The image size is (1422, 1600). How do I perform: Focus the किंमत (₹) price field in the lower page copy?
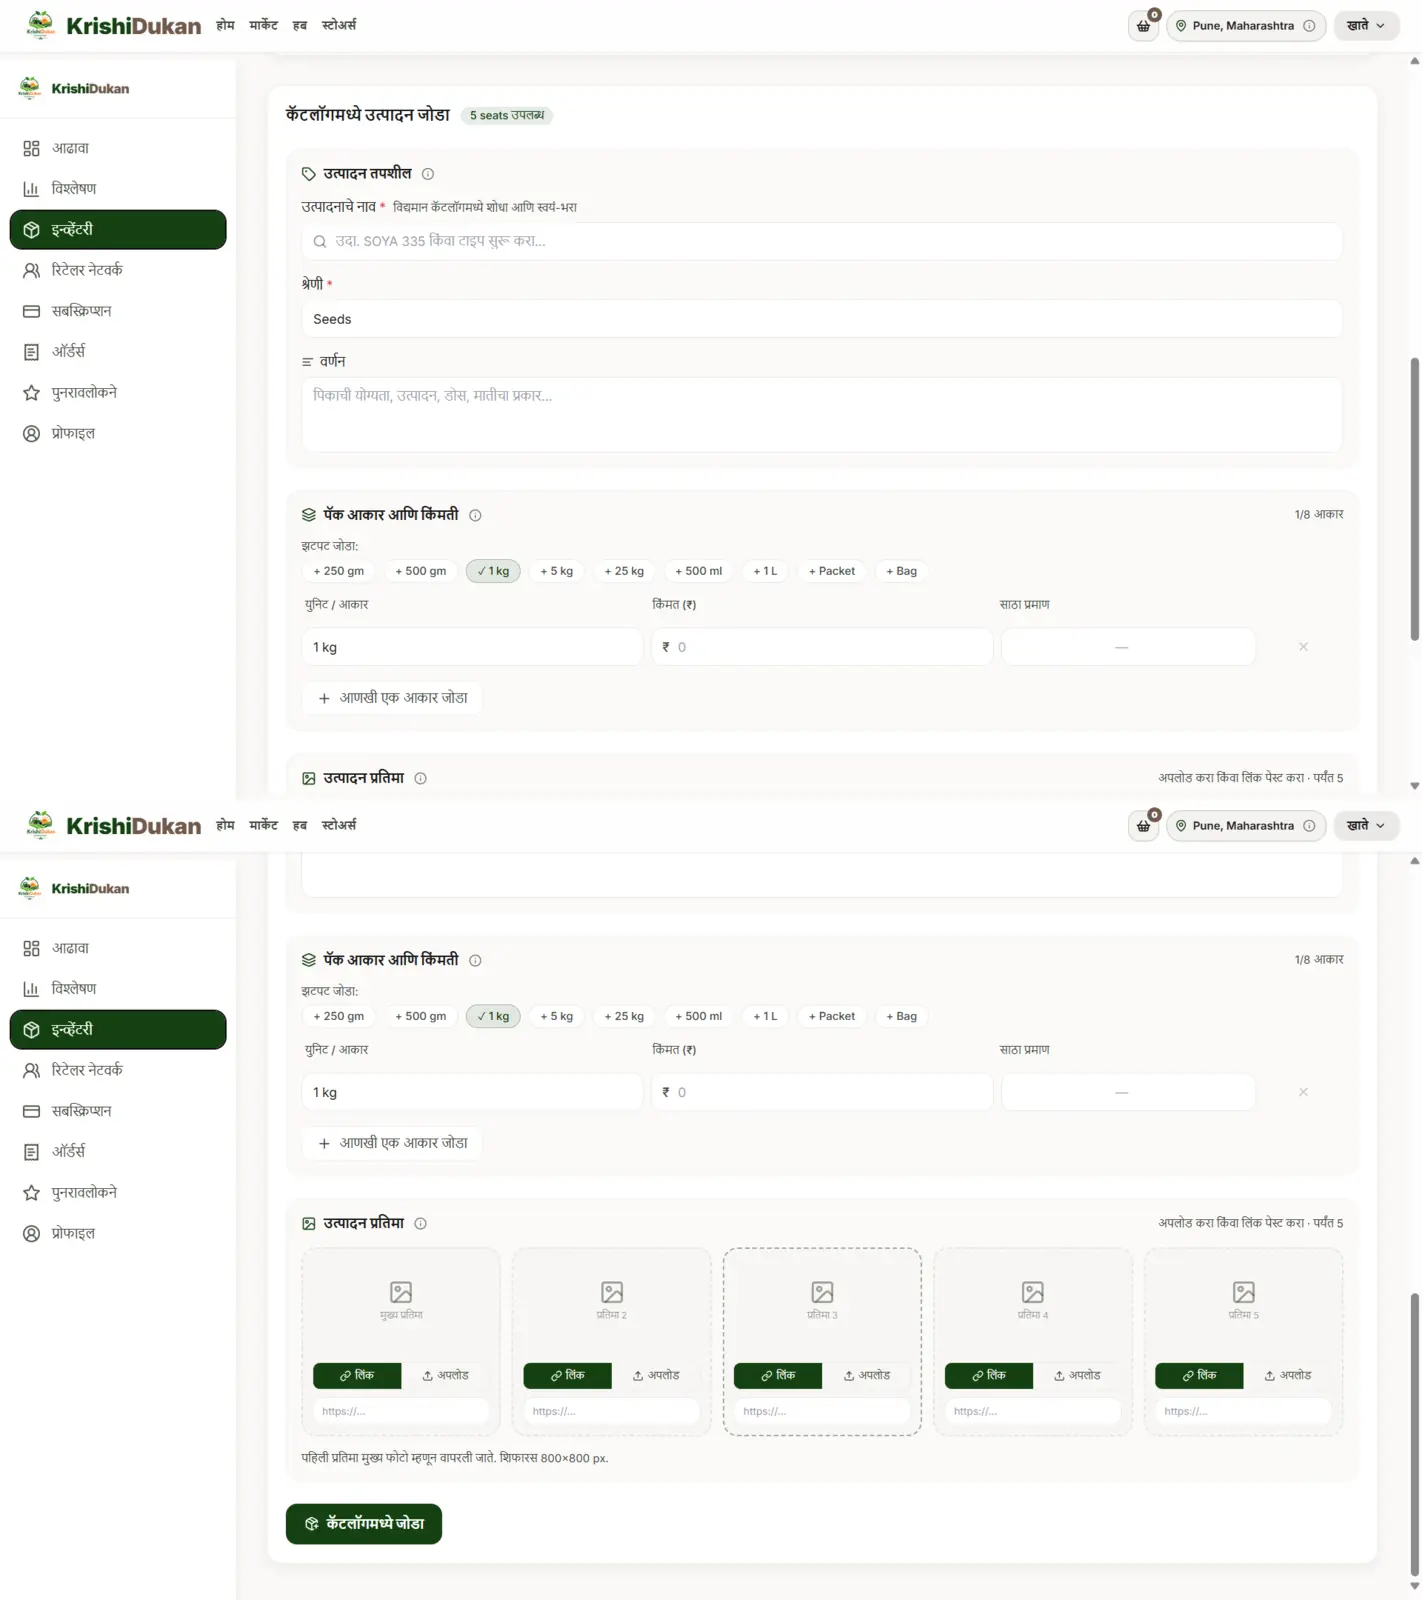click(821, 1092)
